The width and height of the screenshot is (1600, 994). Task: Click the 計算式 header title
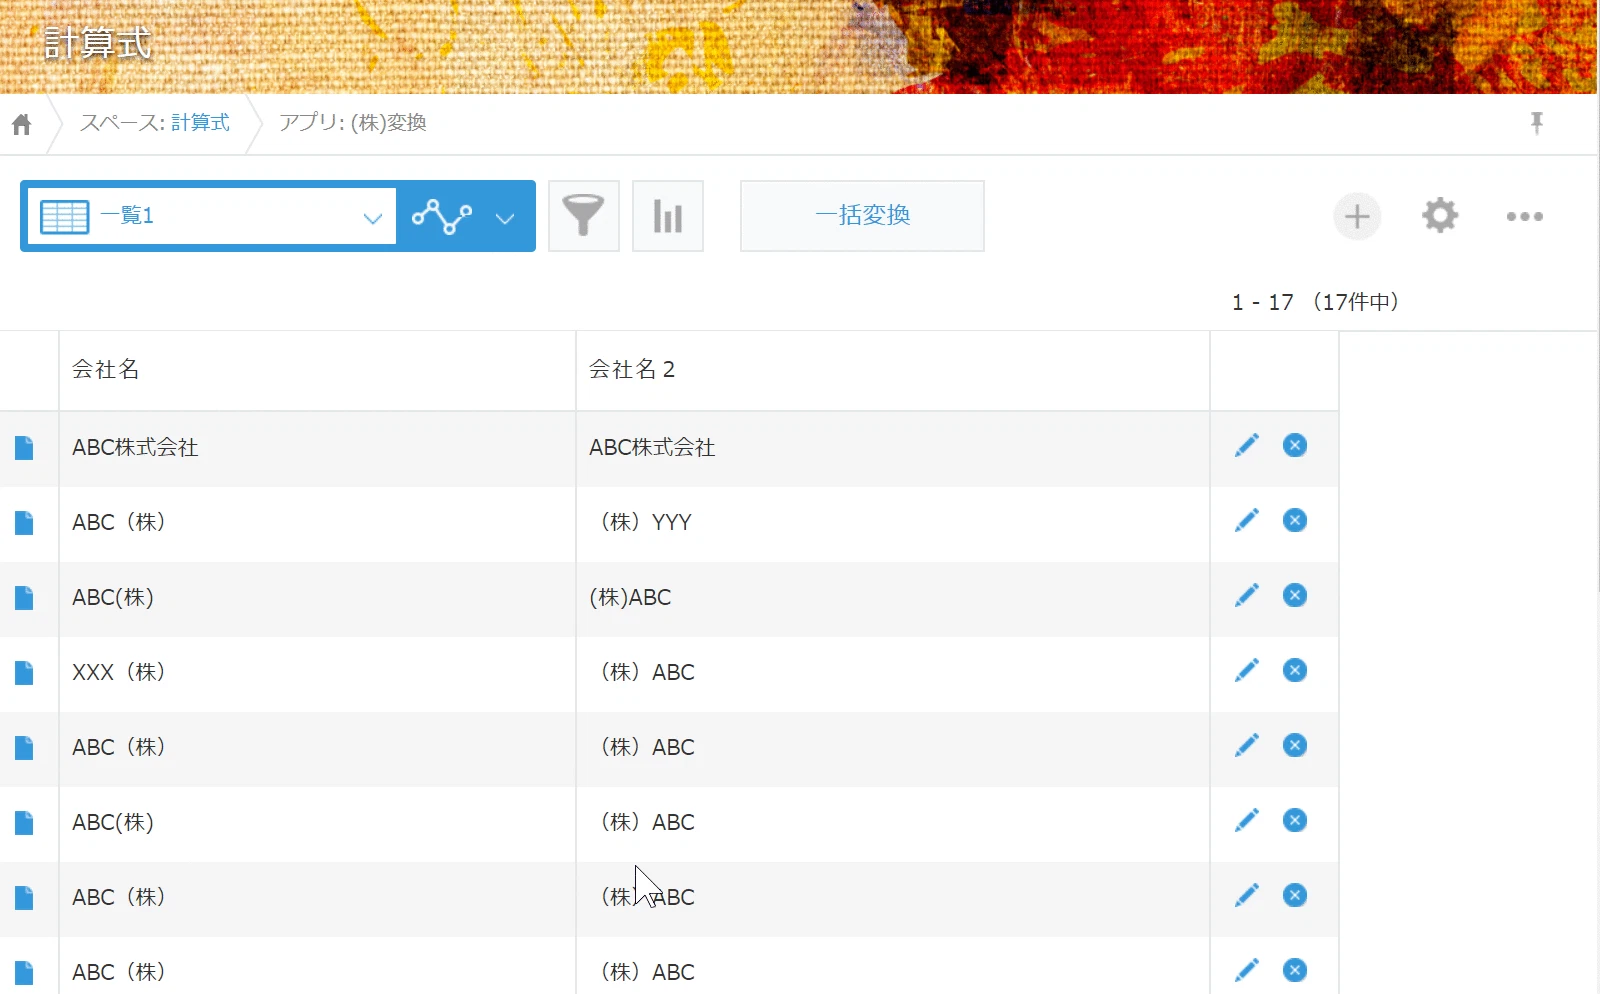point(98,44)
